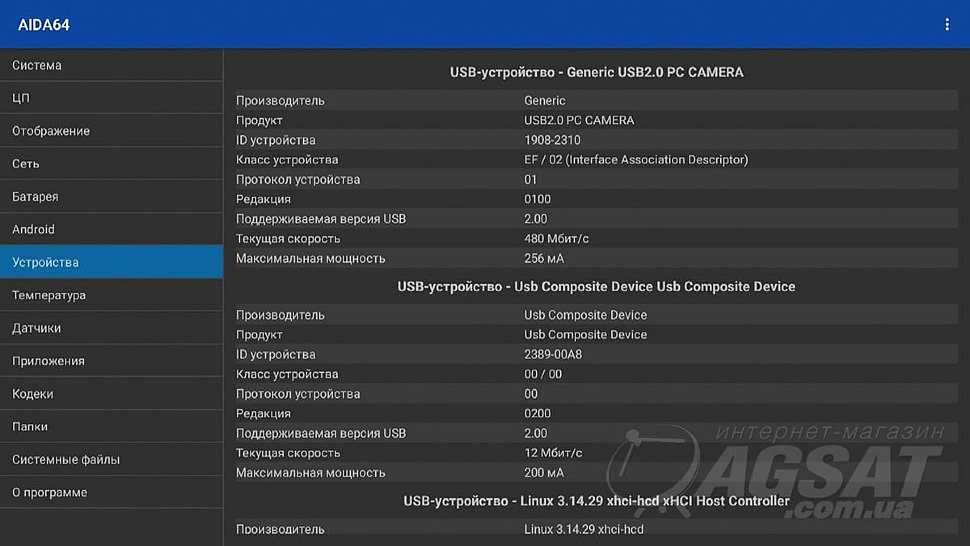Viewport: 970px width, 546px height.
Task: Select device ID 2389-00A8
Action: tap(552, 354)
